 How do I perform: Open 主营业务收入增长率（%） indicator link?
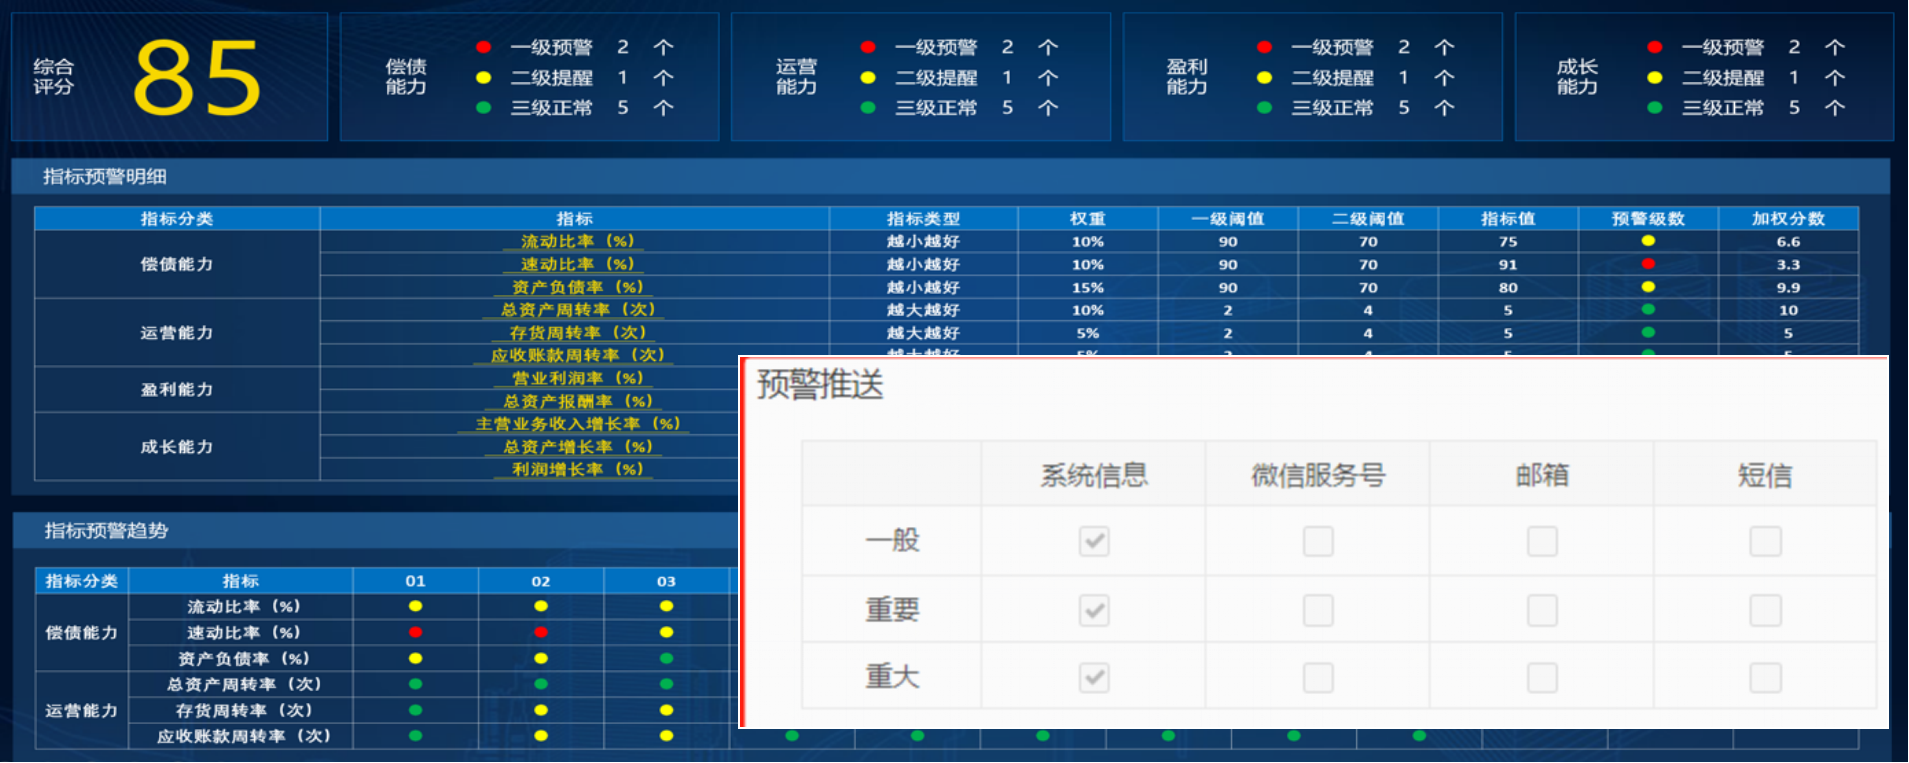tap(577, 424)
